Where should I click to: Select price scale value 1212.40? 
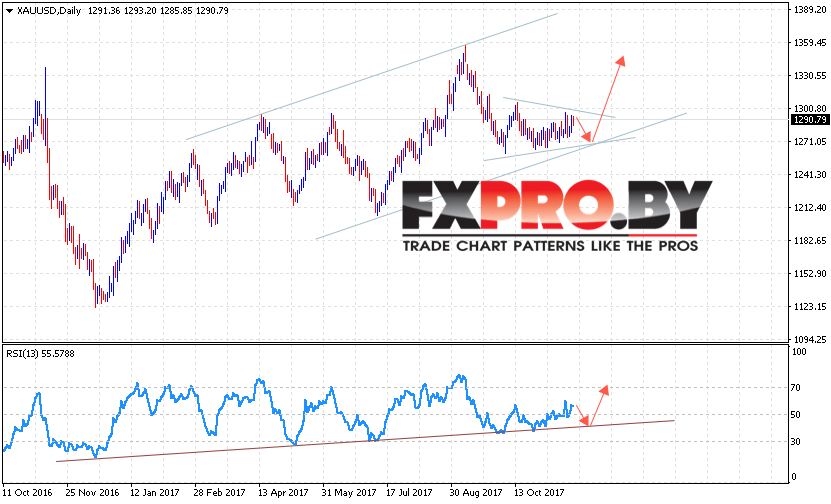pos(809,208)
